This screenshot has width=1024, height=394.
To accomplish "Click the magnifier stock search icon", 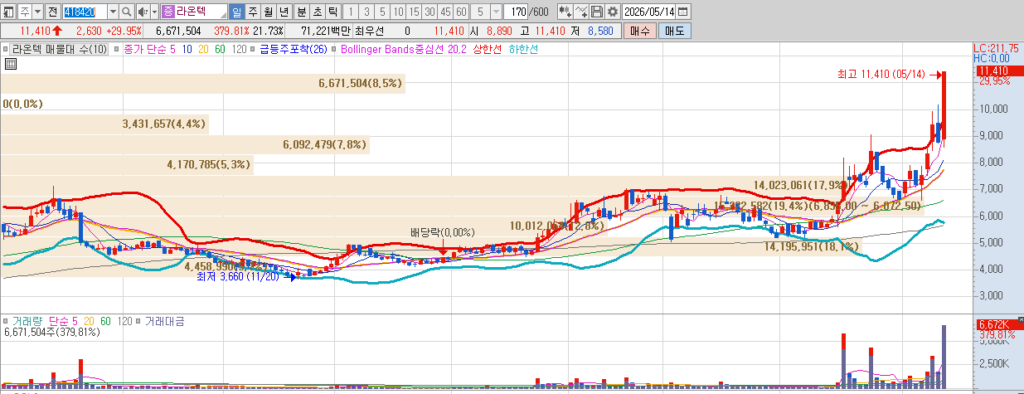I will click(126, 12).
